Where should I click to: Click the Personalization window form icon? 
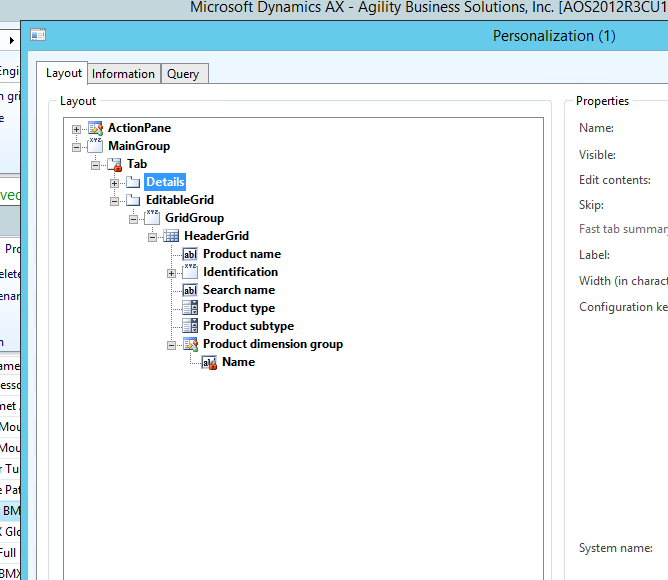[38, 35]
